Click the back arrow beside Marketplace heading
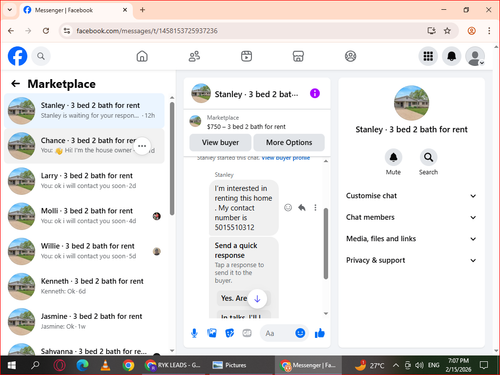This screenshot has height=375, width=500. 16,83
